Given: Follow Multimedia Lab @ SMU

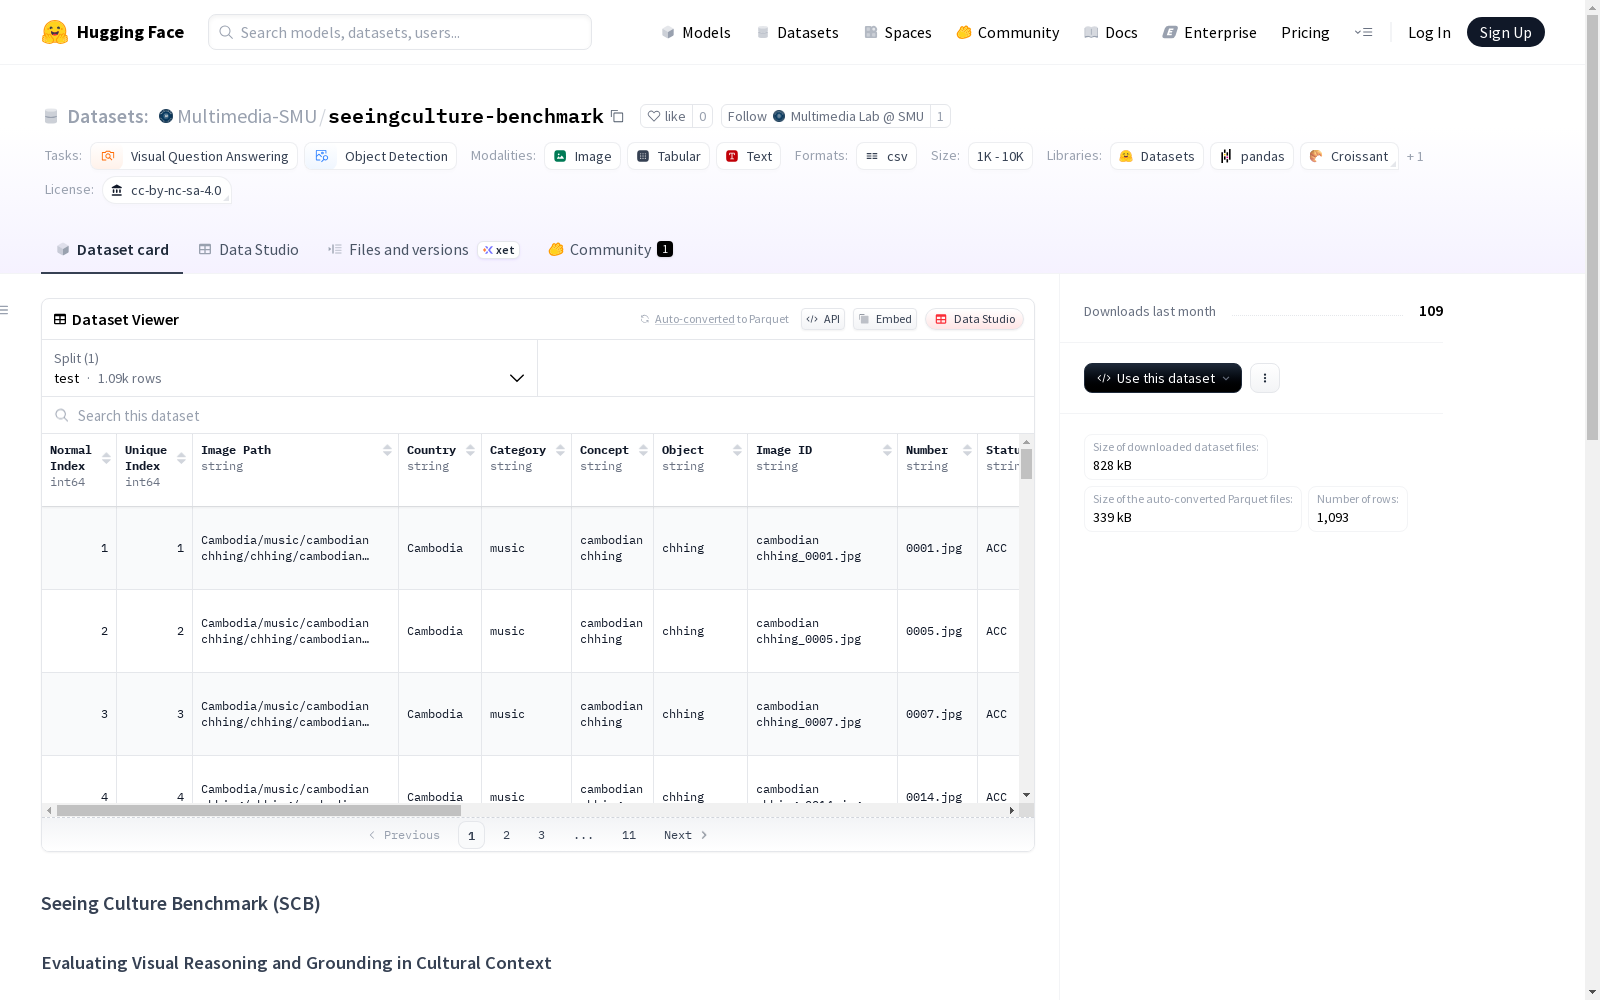Looking at the screenshot, I should (x=825, y=116).
